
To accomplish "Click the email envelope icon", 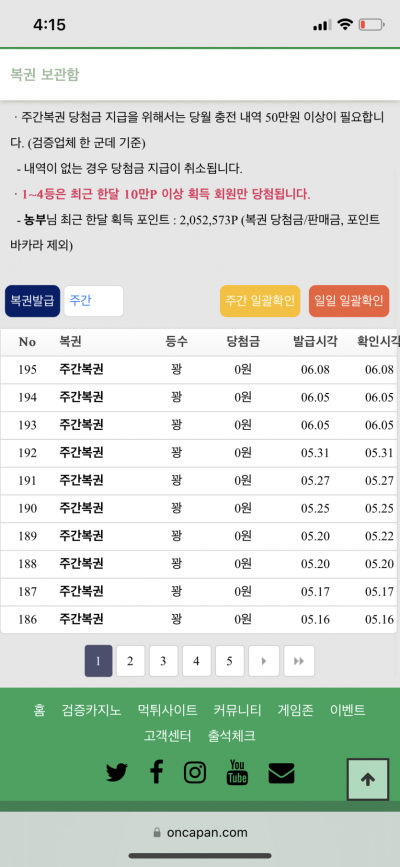I will click(281, 773).
